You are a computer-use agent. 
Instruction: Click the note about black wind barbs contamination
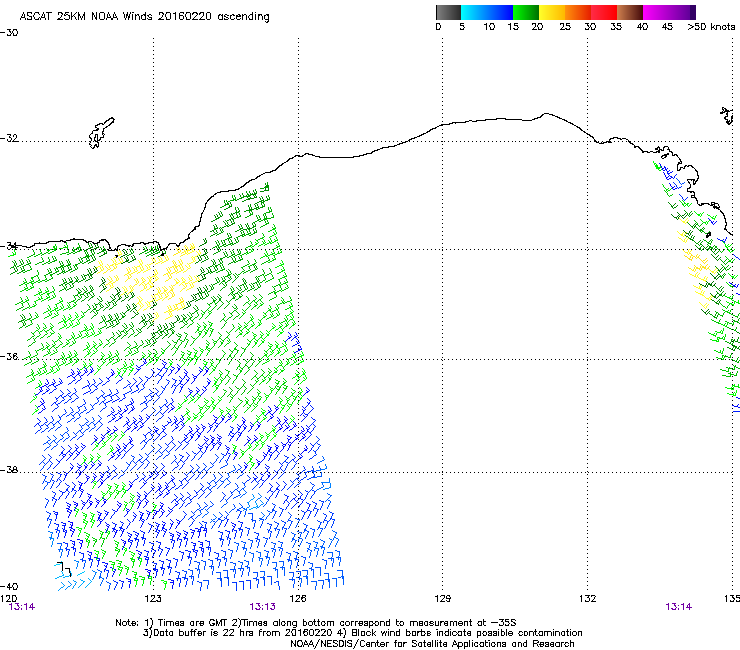[459, 633]
